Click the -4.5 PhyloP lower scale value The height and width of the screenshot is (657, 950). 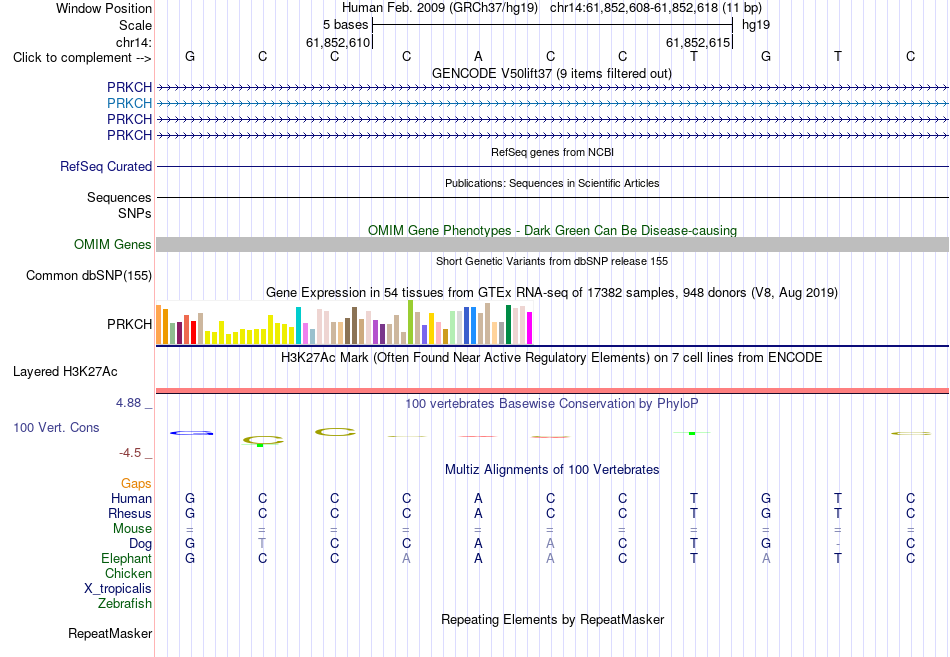[130, 453]
